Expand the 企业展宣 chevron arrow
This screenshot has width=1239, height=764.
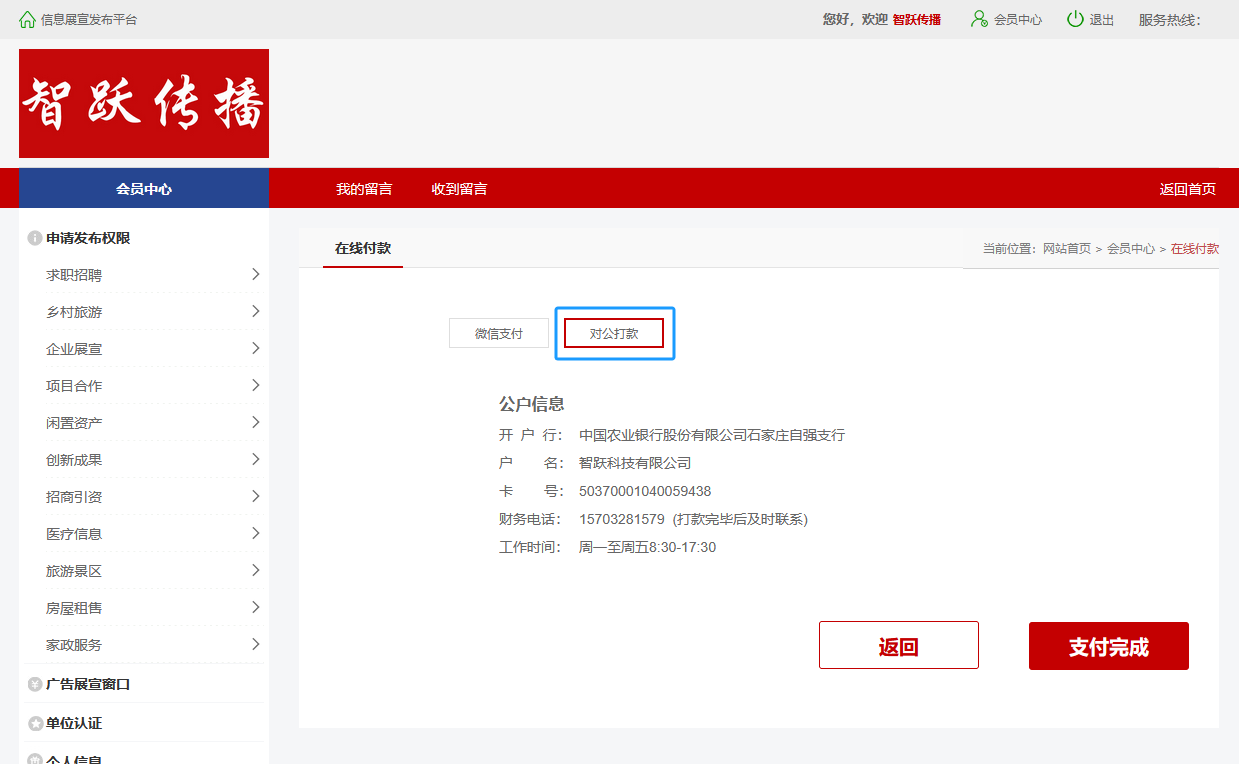pyautogui.click(x=255, y=348)
